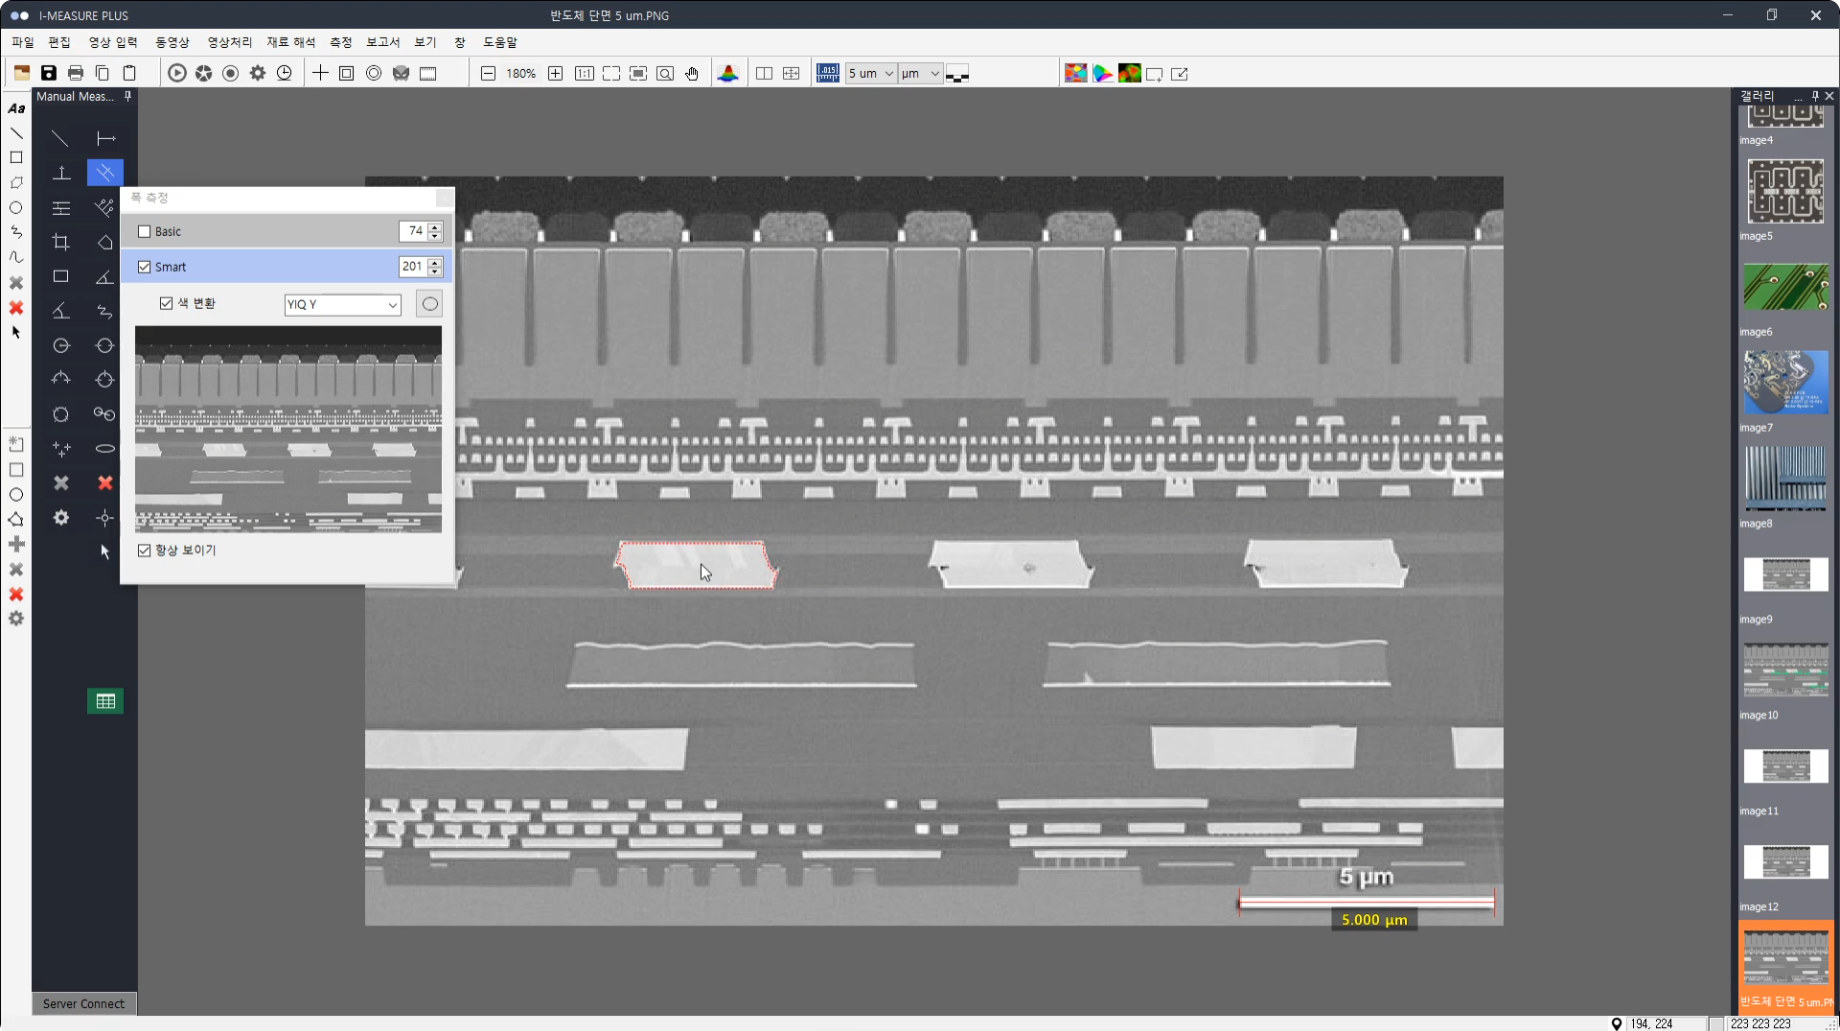Click the red X in Manual Measure panel
1840x1031 pixels.
(x=105, y=483)
